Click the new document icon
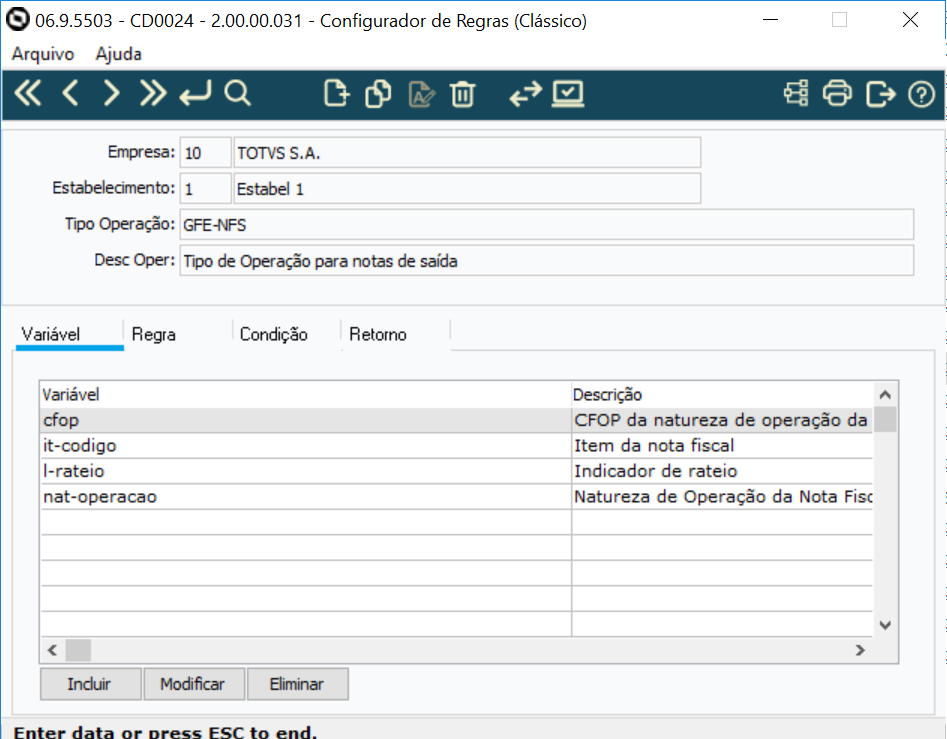 coord(336,94)
